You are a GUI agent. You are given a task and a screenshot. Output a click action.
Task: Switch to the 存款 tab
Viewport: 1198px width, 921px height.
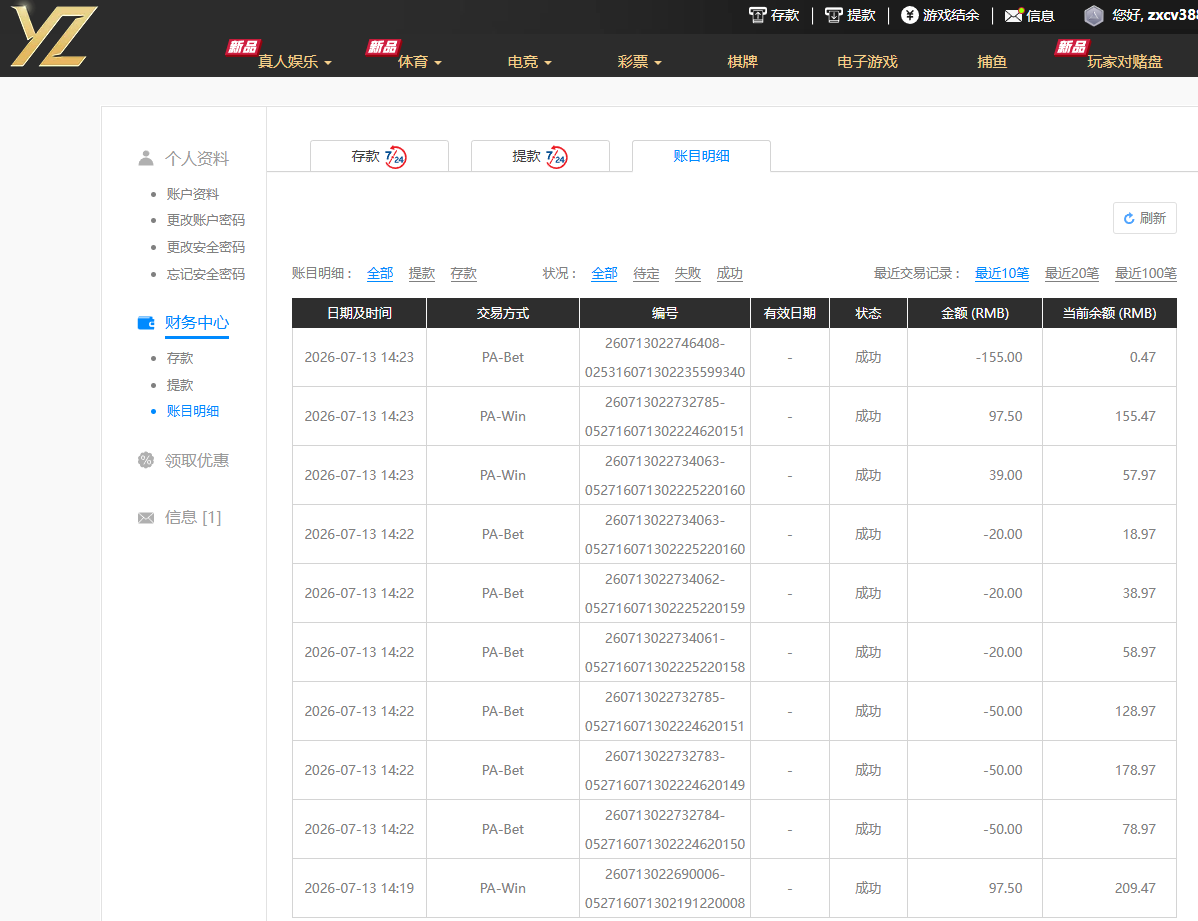click(x=379, y=156)
